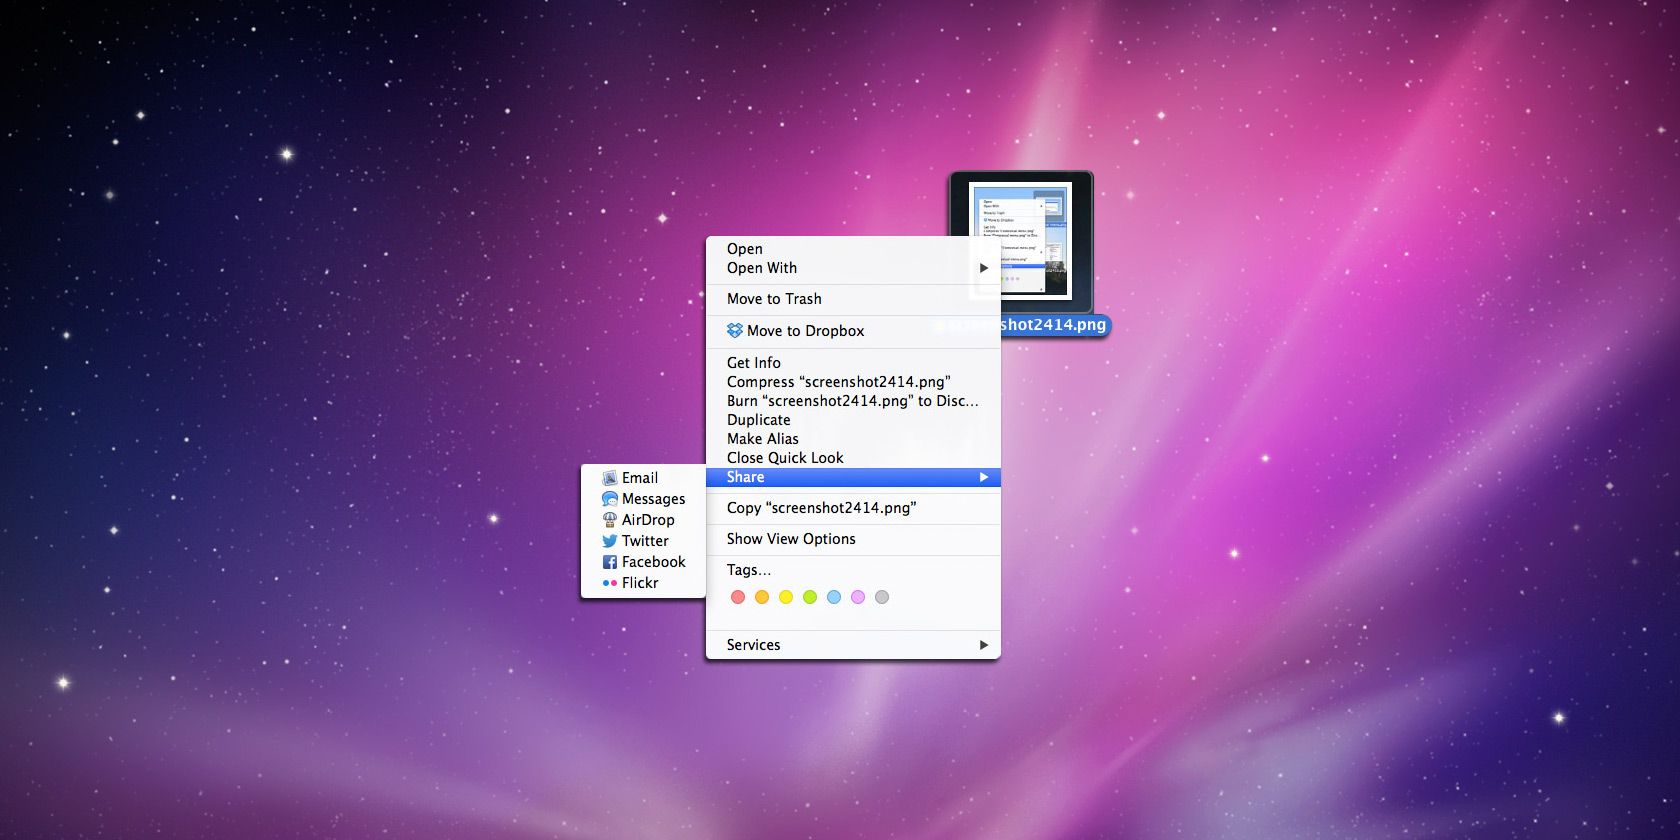Select Duplicate from context menu
The width and height of the screenshot is (1680, 840).
(x=758, y=420)
